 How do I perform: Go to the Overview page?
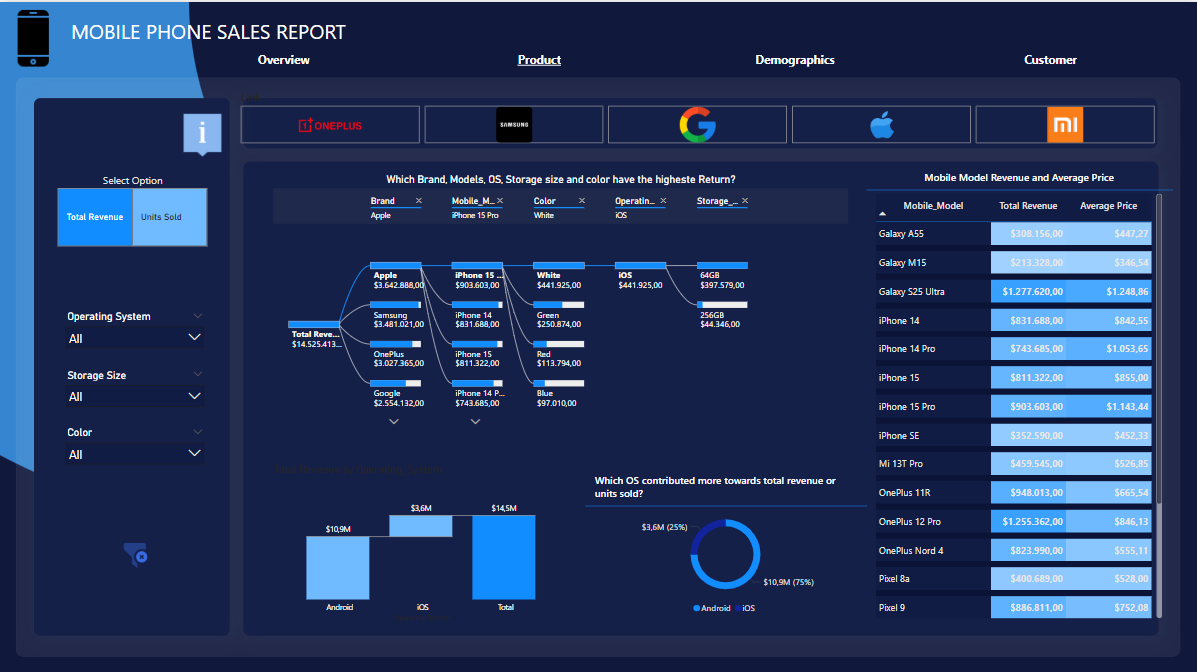283,60
